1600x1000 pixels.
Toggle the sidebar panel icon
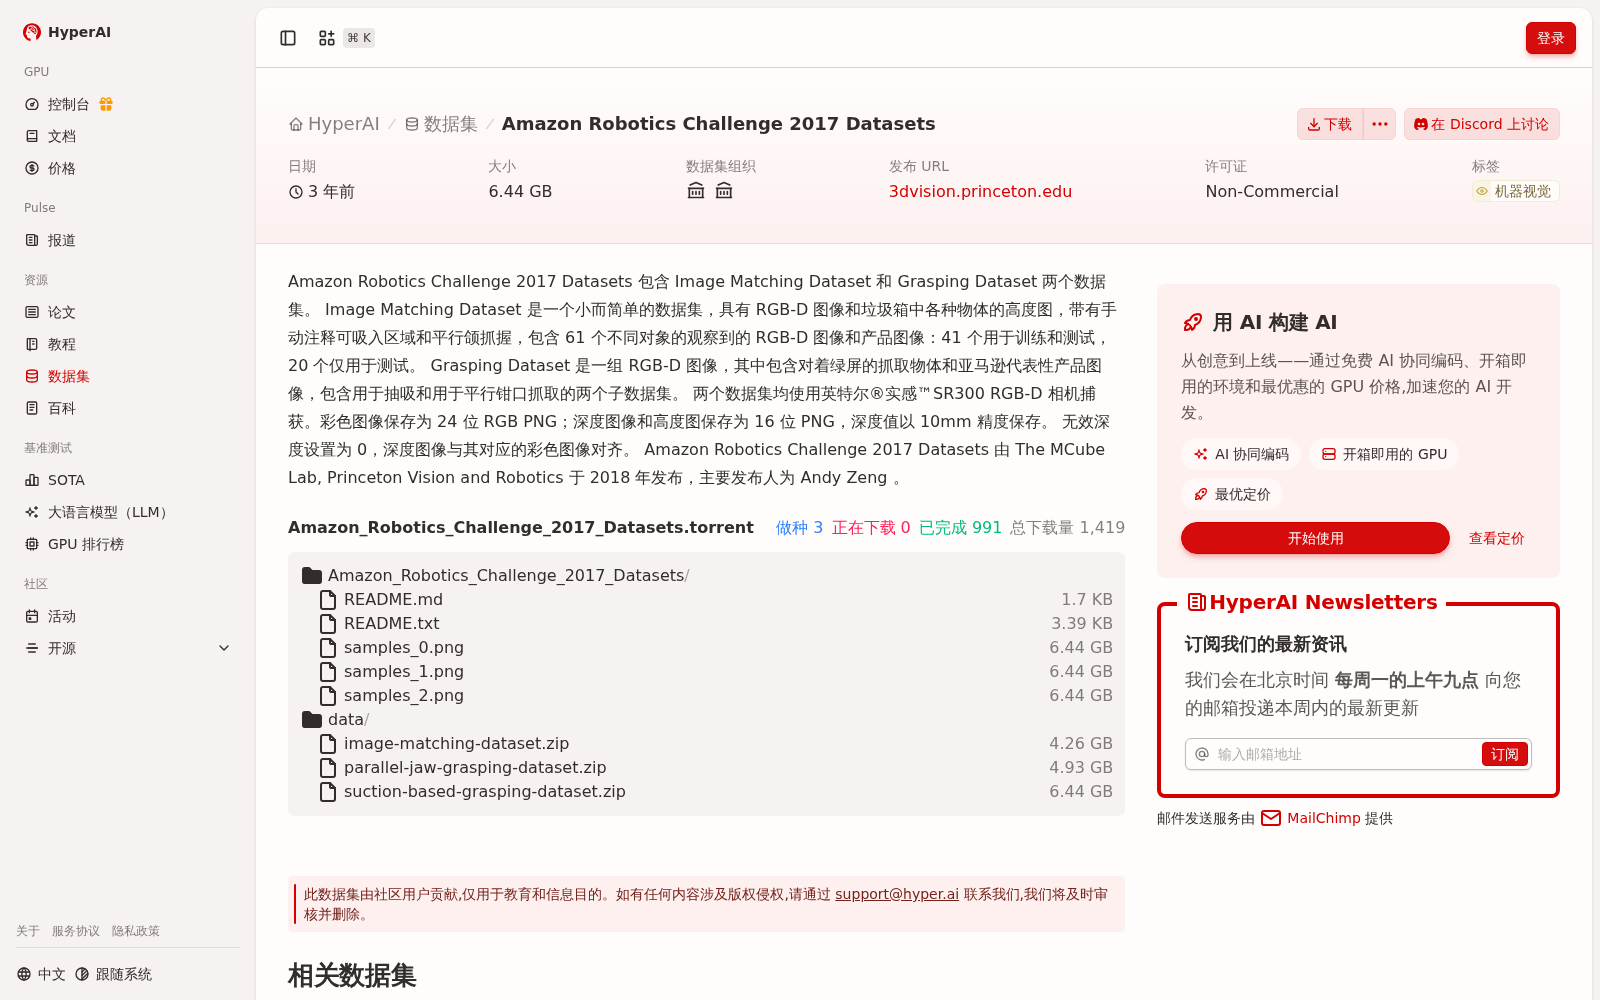[x=288, y=38]
